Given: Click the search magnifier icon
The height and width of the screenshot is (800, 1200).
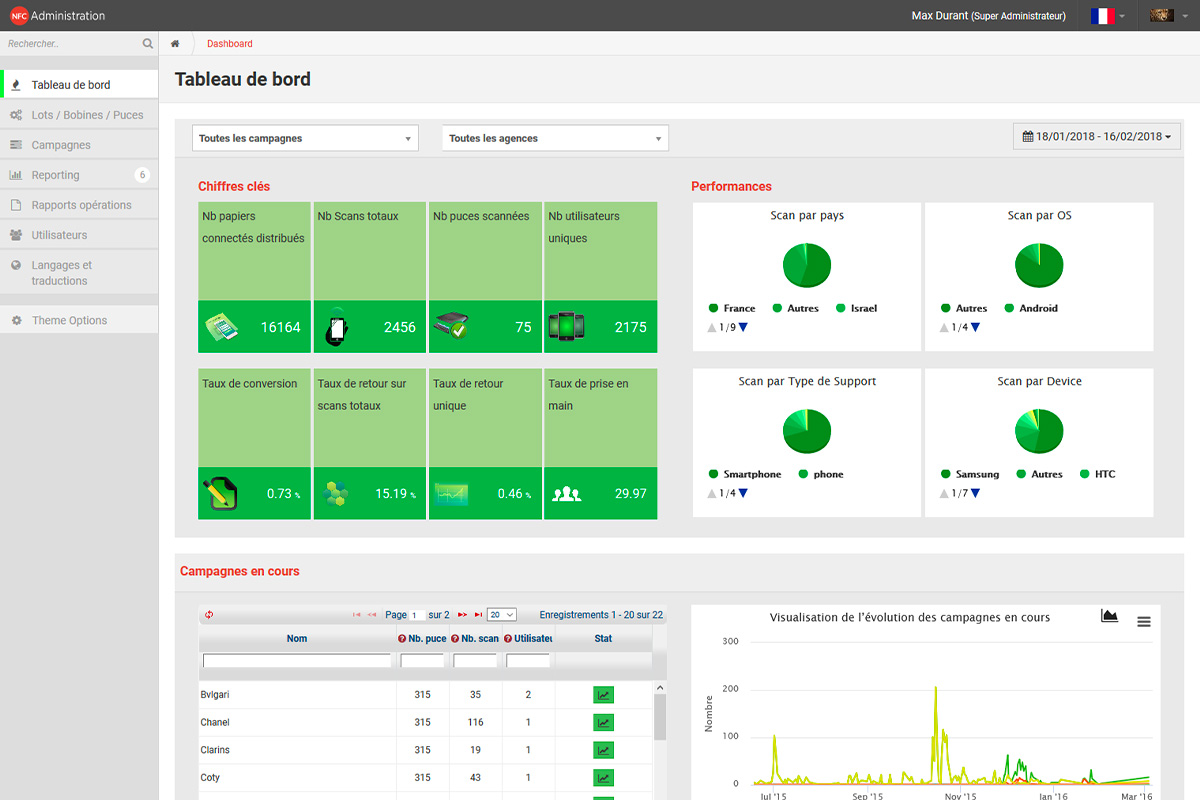Looking at the screenshot, I should pos(148,44).
